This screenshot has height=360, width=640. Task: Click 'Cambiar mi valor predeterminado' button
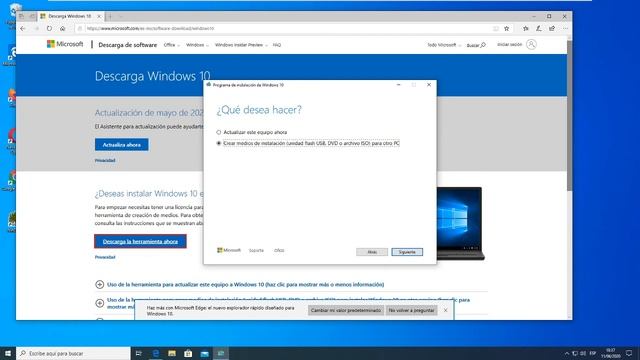(346, 310)
